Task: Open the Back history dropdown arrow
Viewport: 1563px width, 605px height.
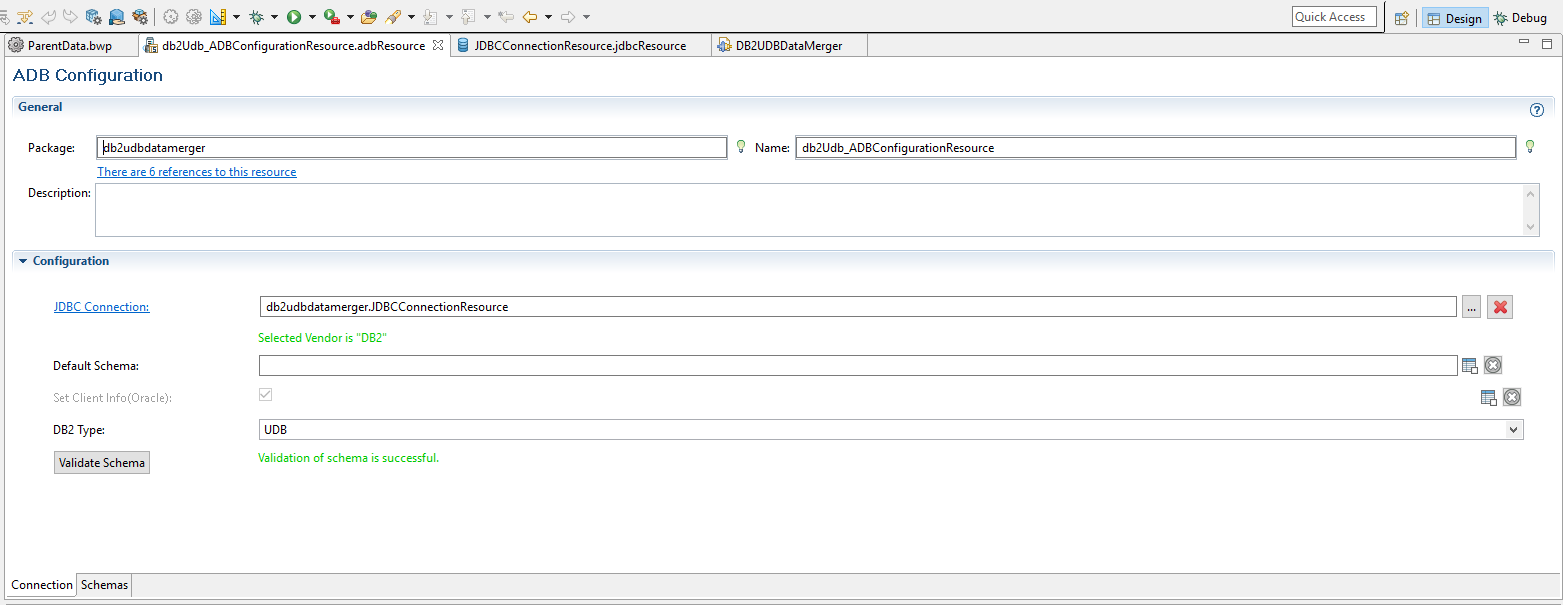Action: point(548,17)
